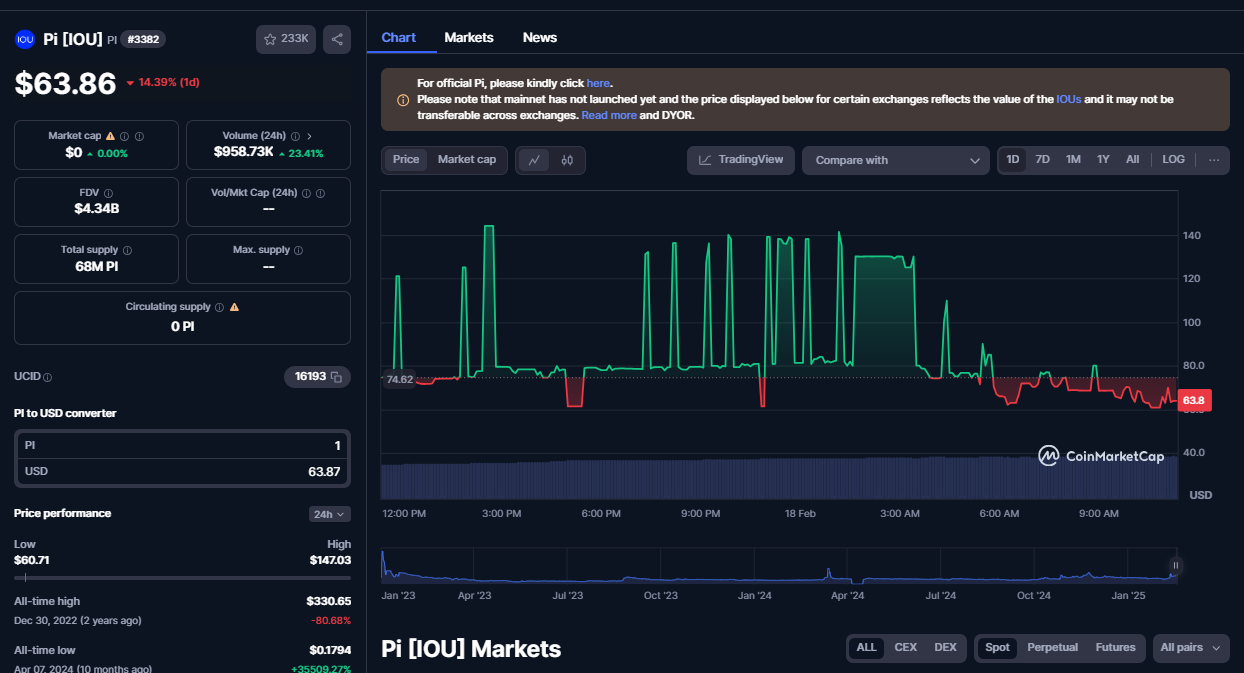
Task: Select the Price chart toggle
Action: (406, 160)
